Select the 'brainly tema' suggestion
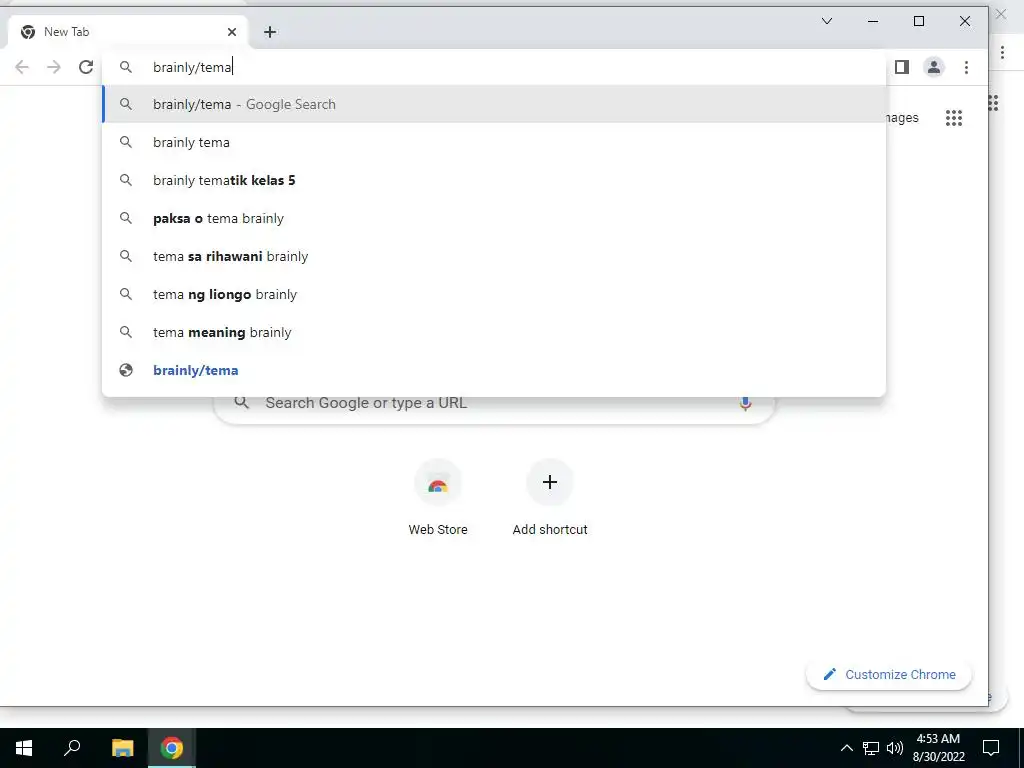 (494, 142)
